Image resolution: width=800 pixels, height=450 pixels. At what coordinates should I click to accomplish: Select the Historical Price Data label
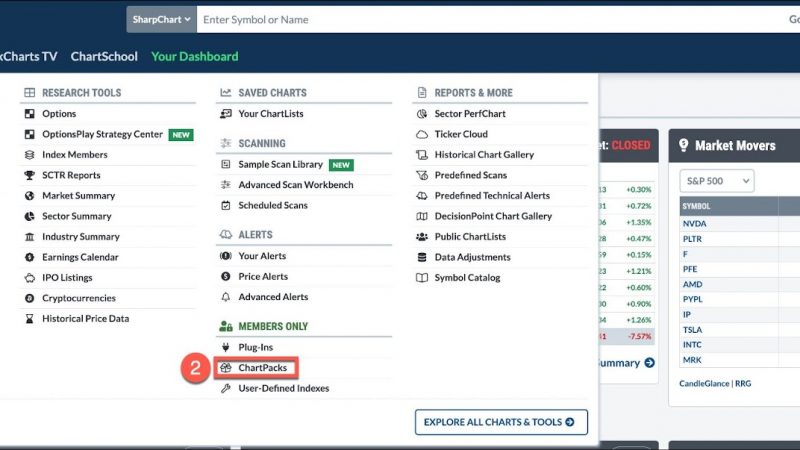pos(86,318)
